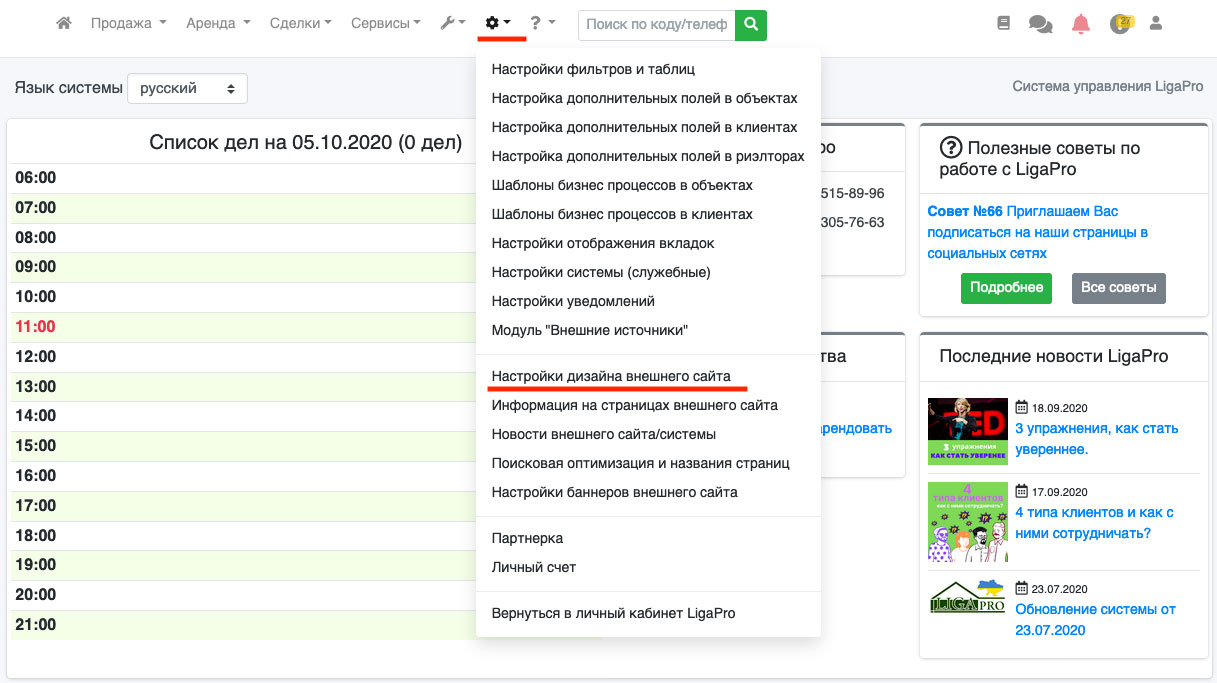Click the green Подробнее button
1217x683 pixels.
[x=1006, y=288]
